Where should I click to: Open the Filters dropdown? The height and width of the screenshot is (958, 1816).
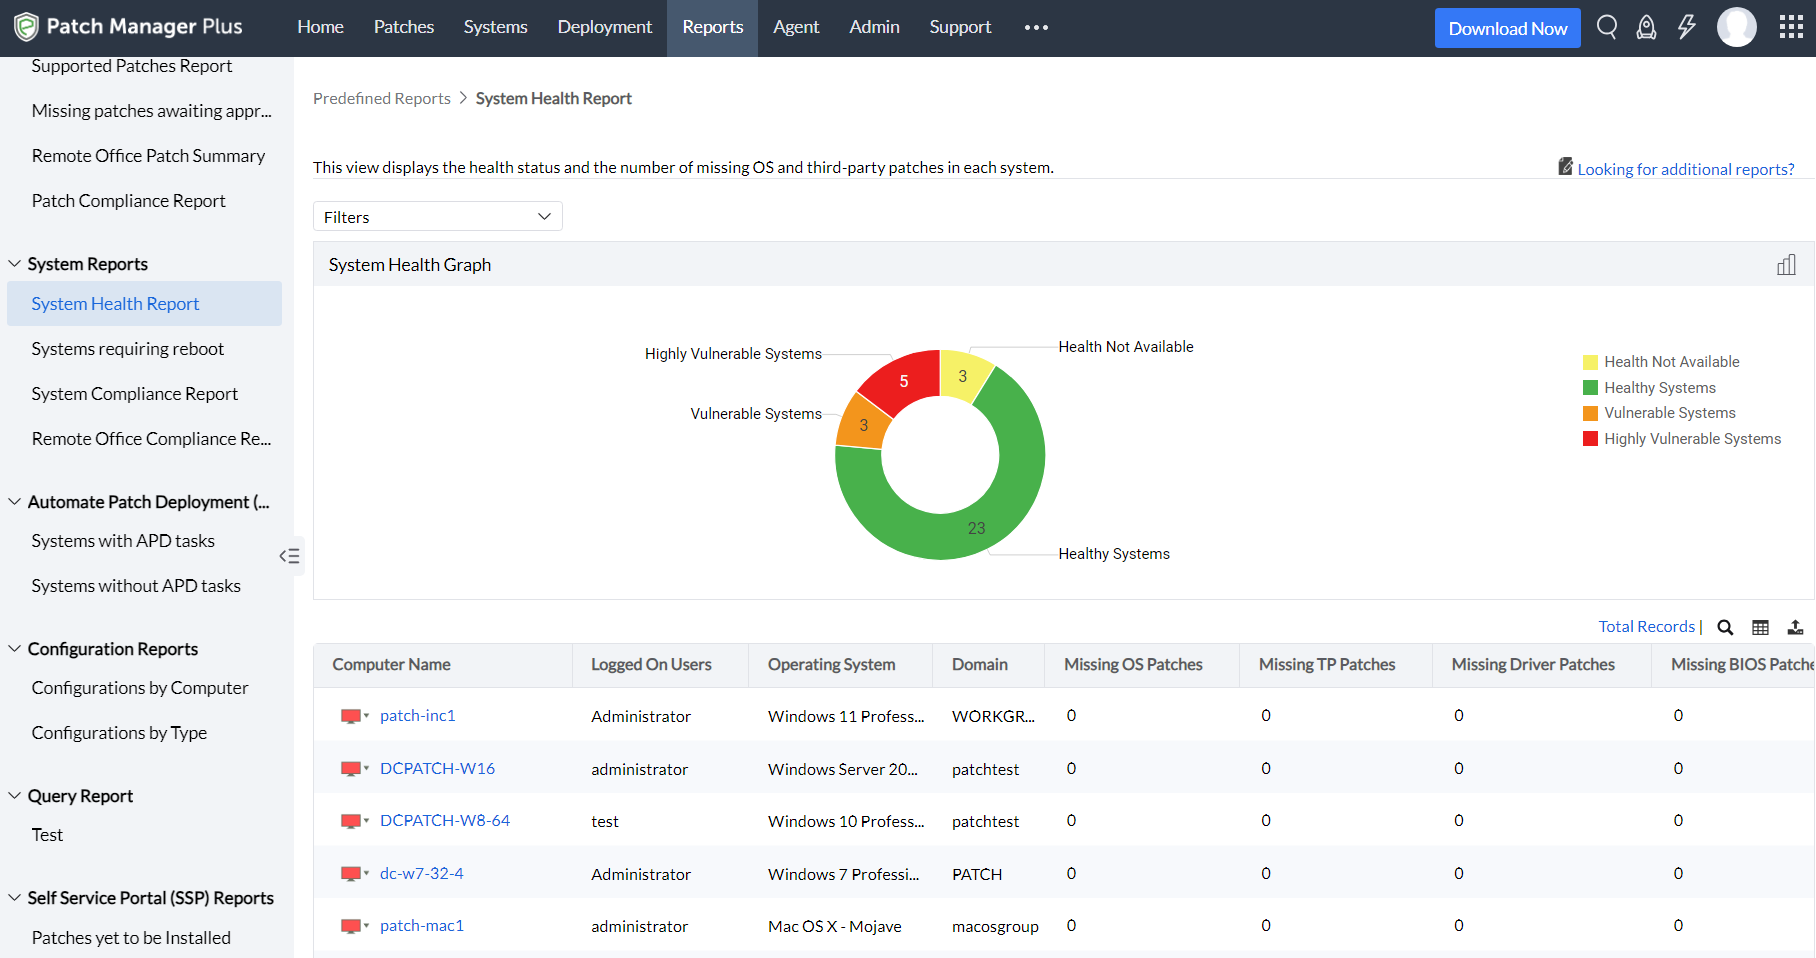coord(437,217)
